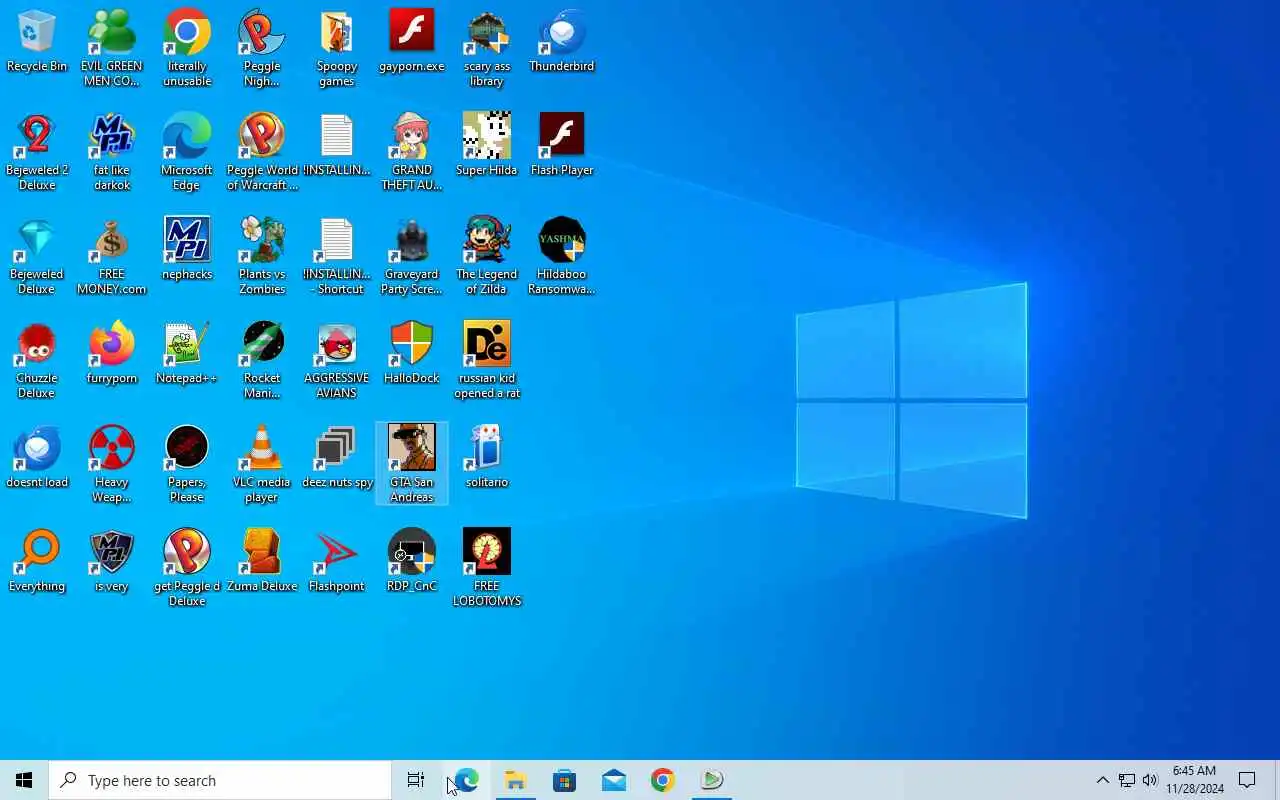The width and height of the screenshot is (1280, 800).
Task: Open Microsoft Store from the taskbar
Action: click(x=564, y=780)
